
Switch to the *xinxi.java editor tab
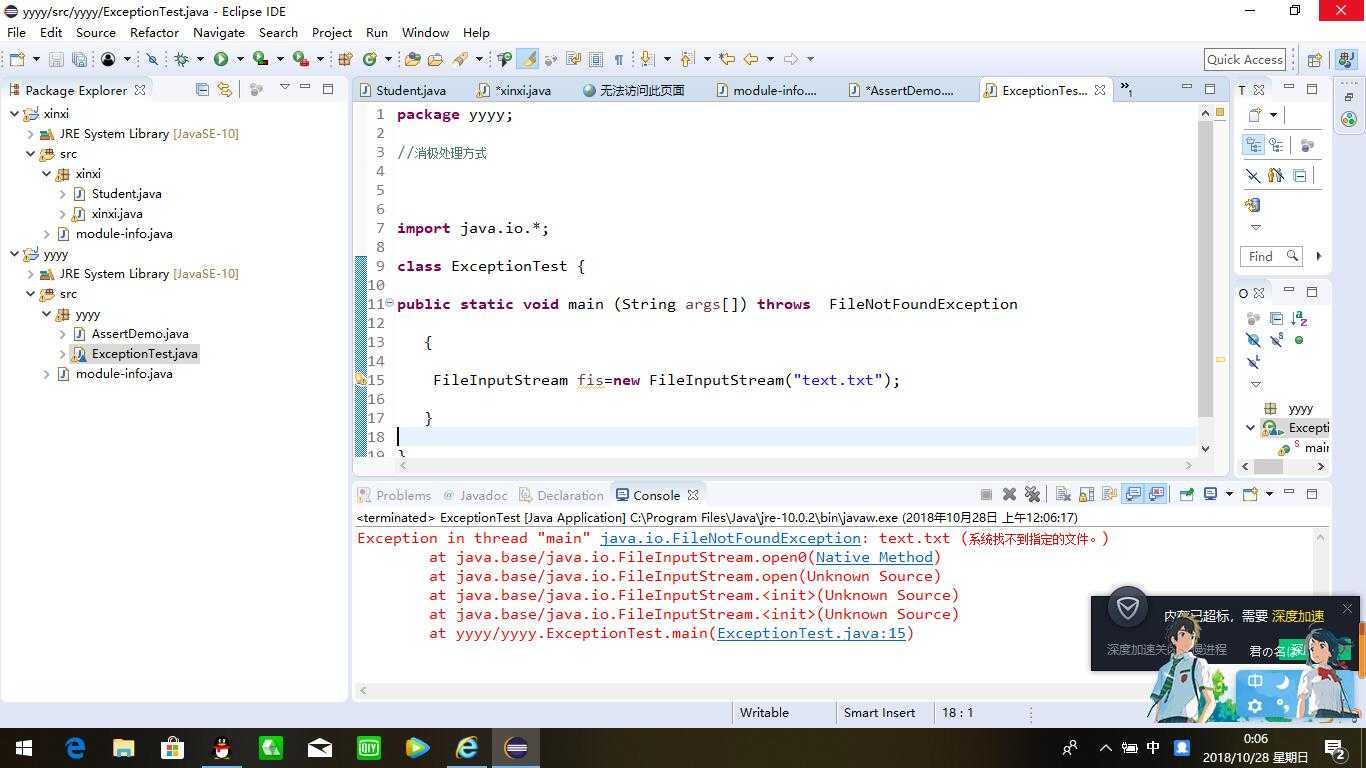click(x=516, y=90)
